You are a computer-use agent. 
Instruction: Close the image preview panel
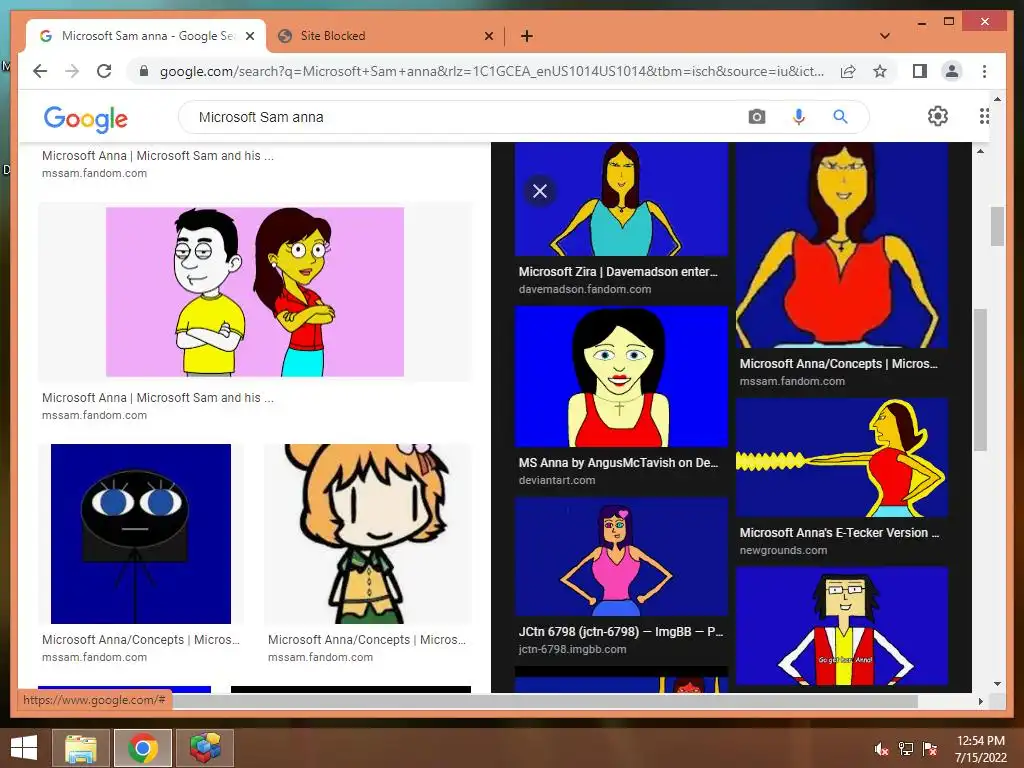[539, 191]
